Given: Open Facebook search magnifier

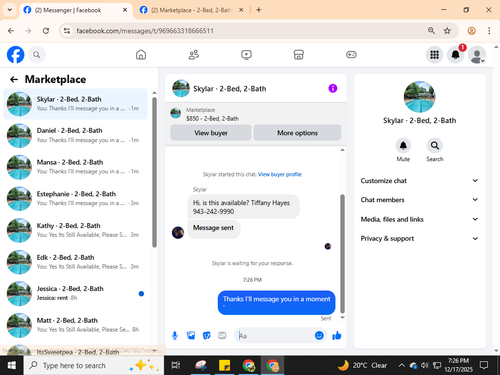Looking at the screenshot, I should (x=37, y=55).
